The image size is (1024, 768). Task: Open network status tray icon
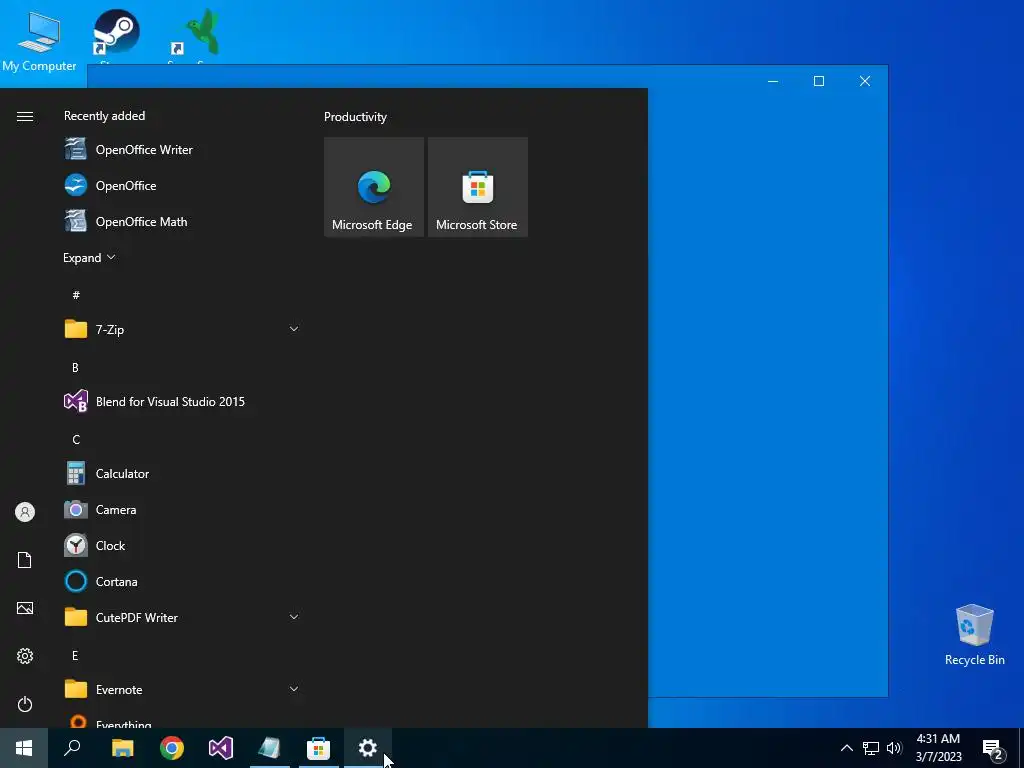[871, 748]
